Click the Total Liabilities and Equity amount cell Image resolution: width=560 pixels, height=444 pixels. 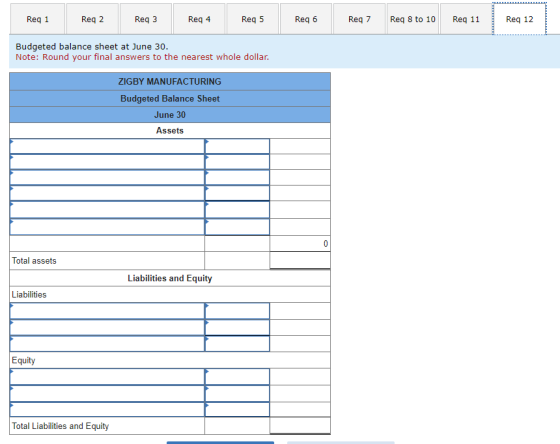(300, 425)
